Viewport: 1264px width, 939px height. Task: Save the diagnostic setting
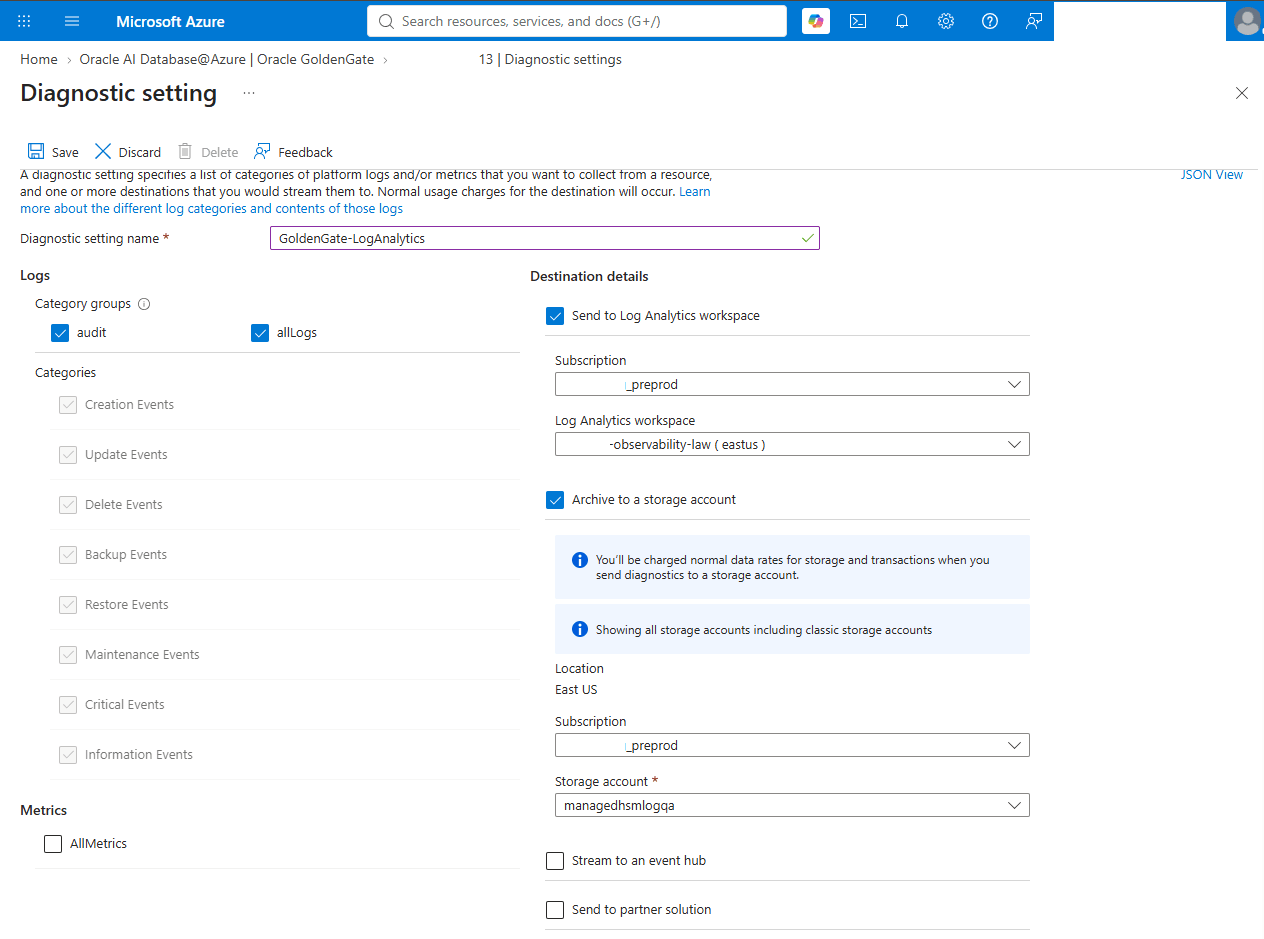point(53,152)
